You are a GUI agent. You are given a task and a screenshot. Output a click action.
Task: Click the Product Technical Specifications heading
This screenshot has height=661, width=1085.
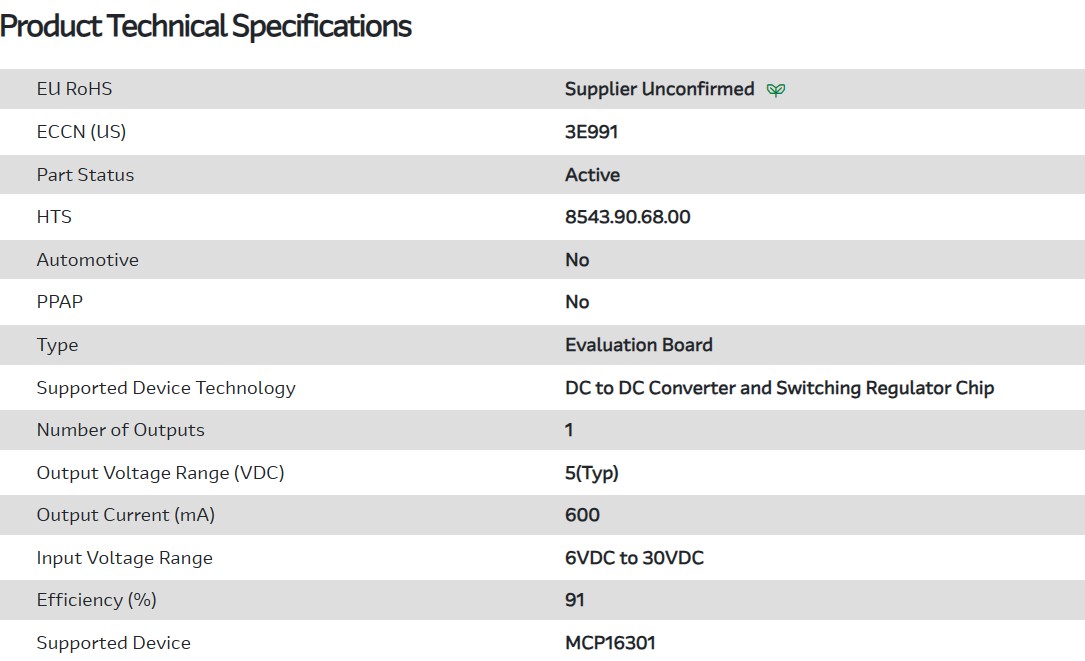(206, 26)
